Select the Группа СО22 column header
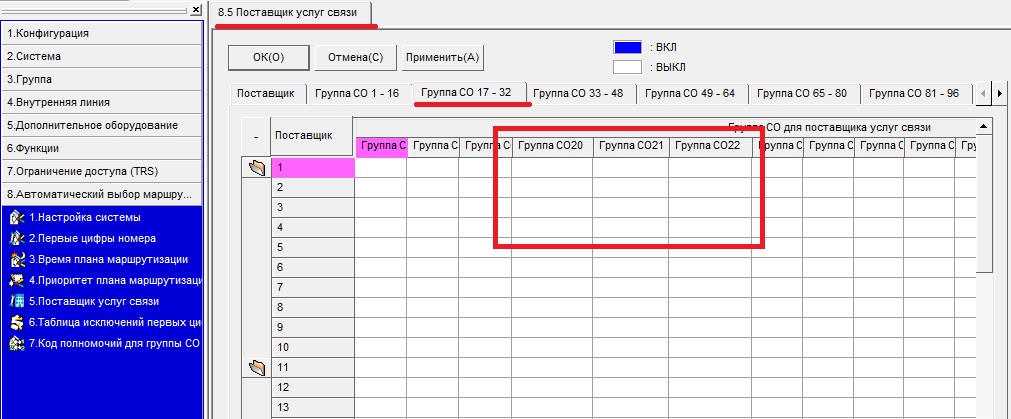Image resolution: width=1011 pixels, height=419 pixels. pos(711,147)
